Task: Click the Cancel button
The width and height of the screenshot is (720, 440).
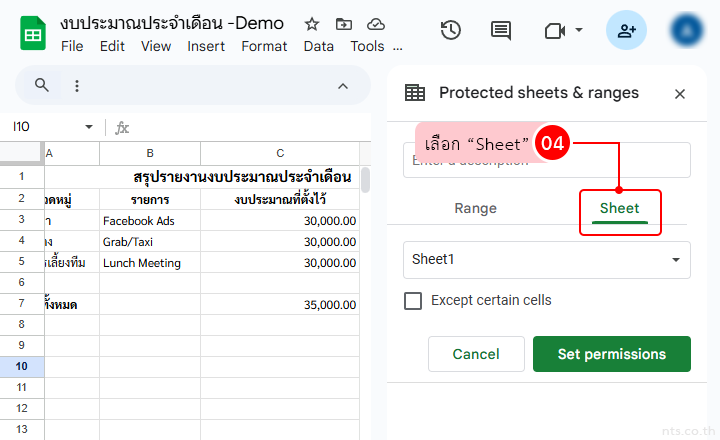Action: point(476,354)
